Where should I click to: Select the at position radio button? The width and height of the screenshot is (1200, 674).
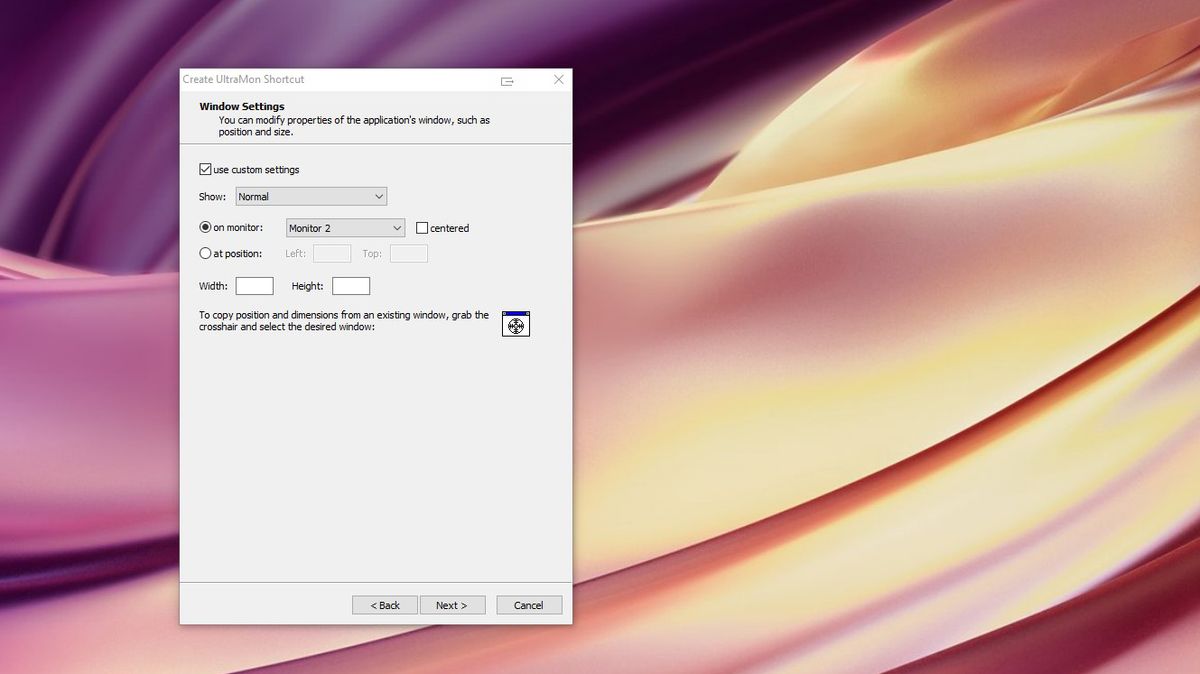[204, 253]
